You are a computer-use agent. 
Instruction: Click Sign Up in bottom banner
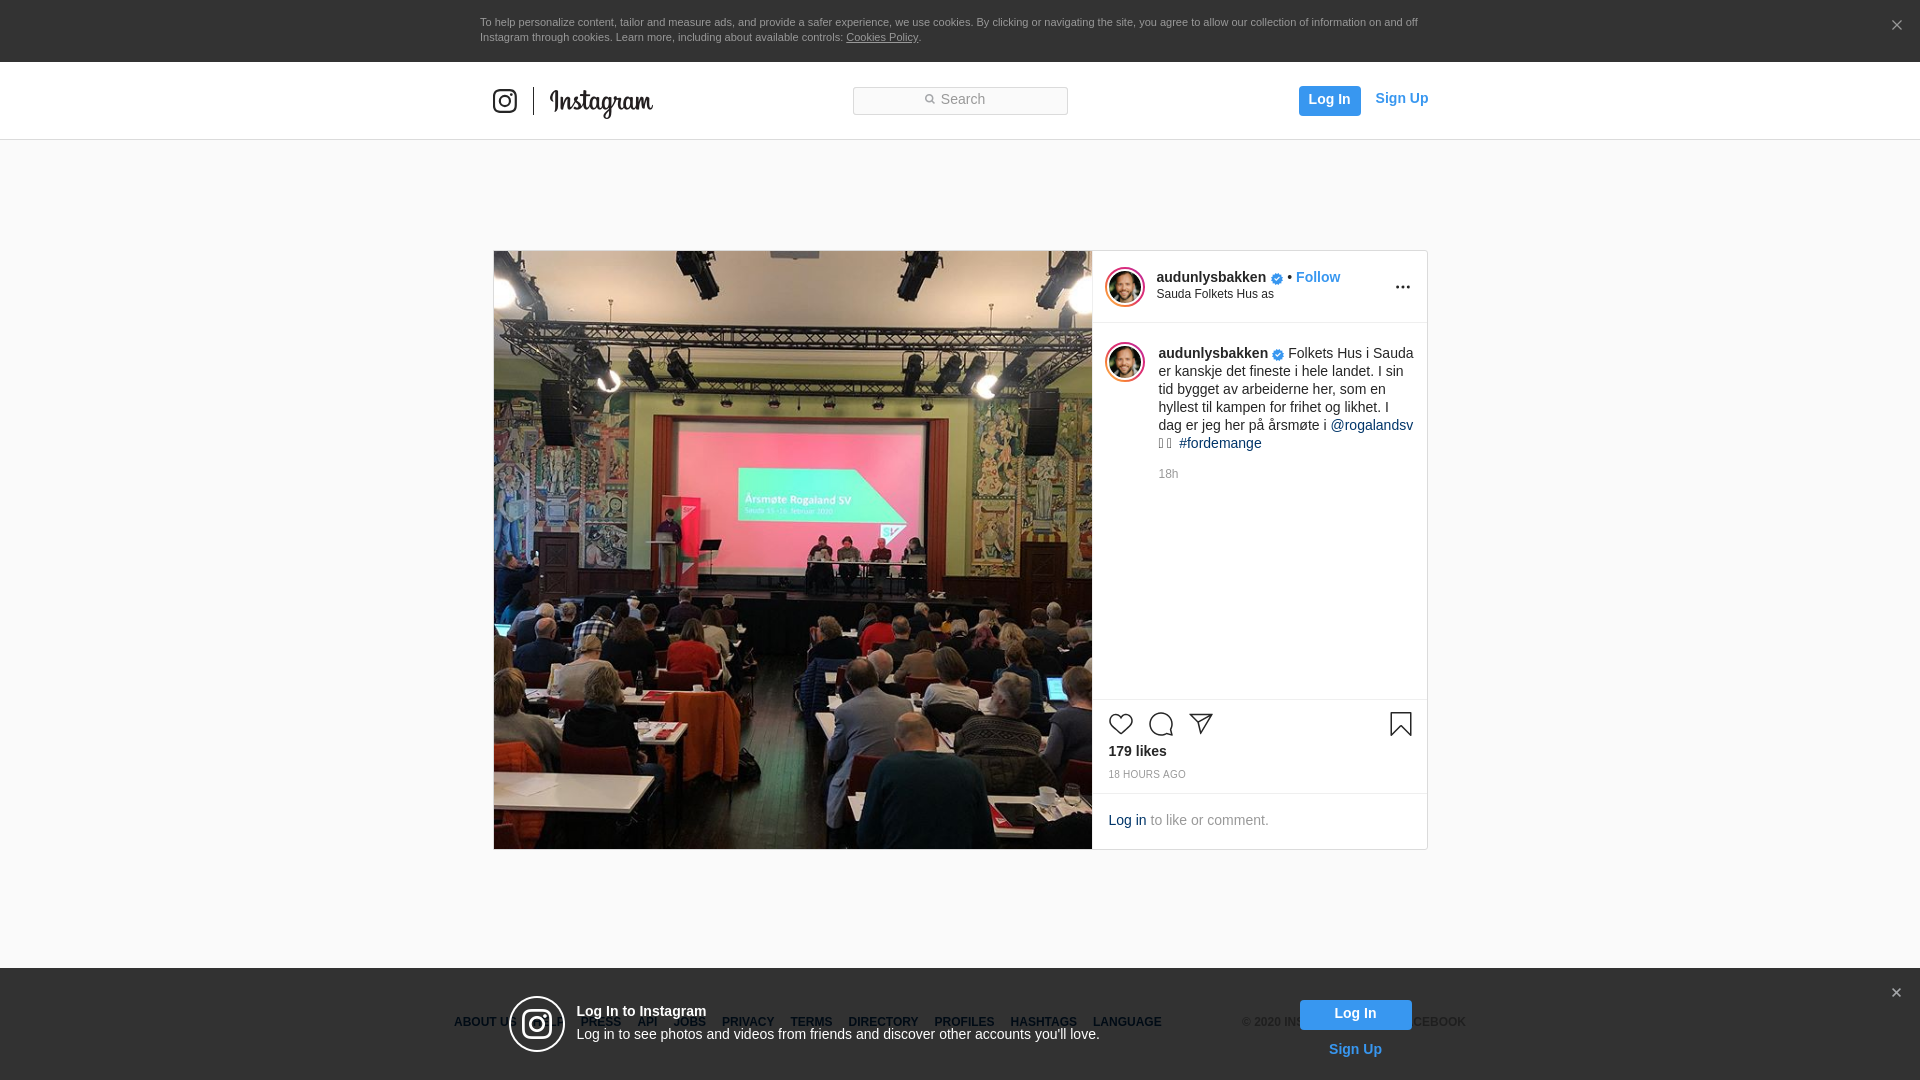1355,1049
